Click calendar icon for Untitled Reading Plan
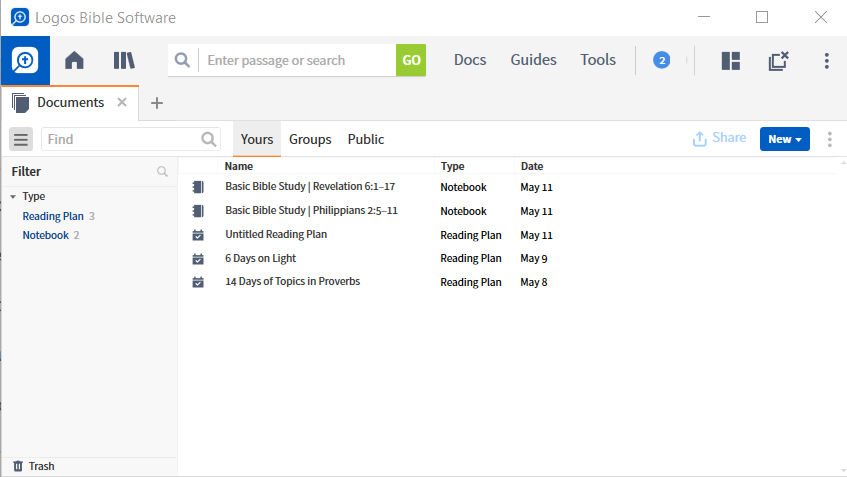This screenshot has height=477, width=847. pos(198,235)
